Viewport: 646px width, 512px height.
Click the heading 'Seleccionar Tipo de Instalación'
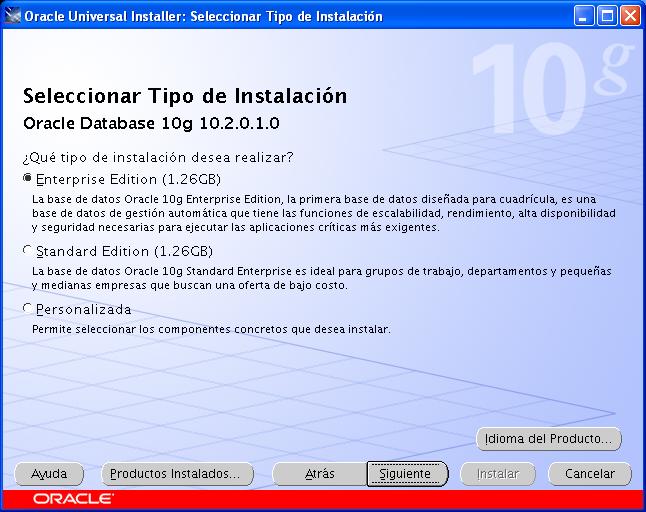point(185,96)
